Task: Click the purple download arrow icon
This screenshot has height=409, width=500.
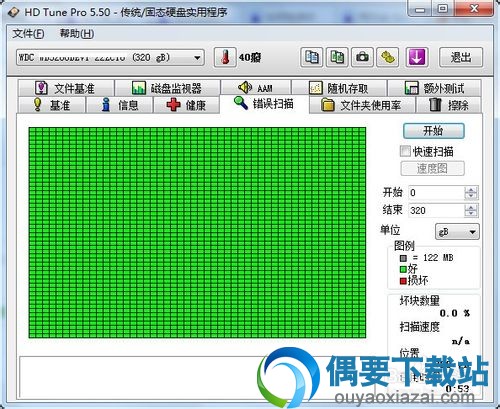Action: point(417,57)
